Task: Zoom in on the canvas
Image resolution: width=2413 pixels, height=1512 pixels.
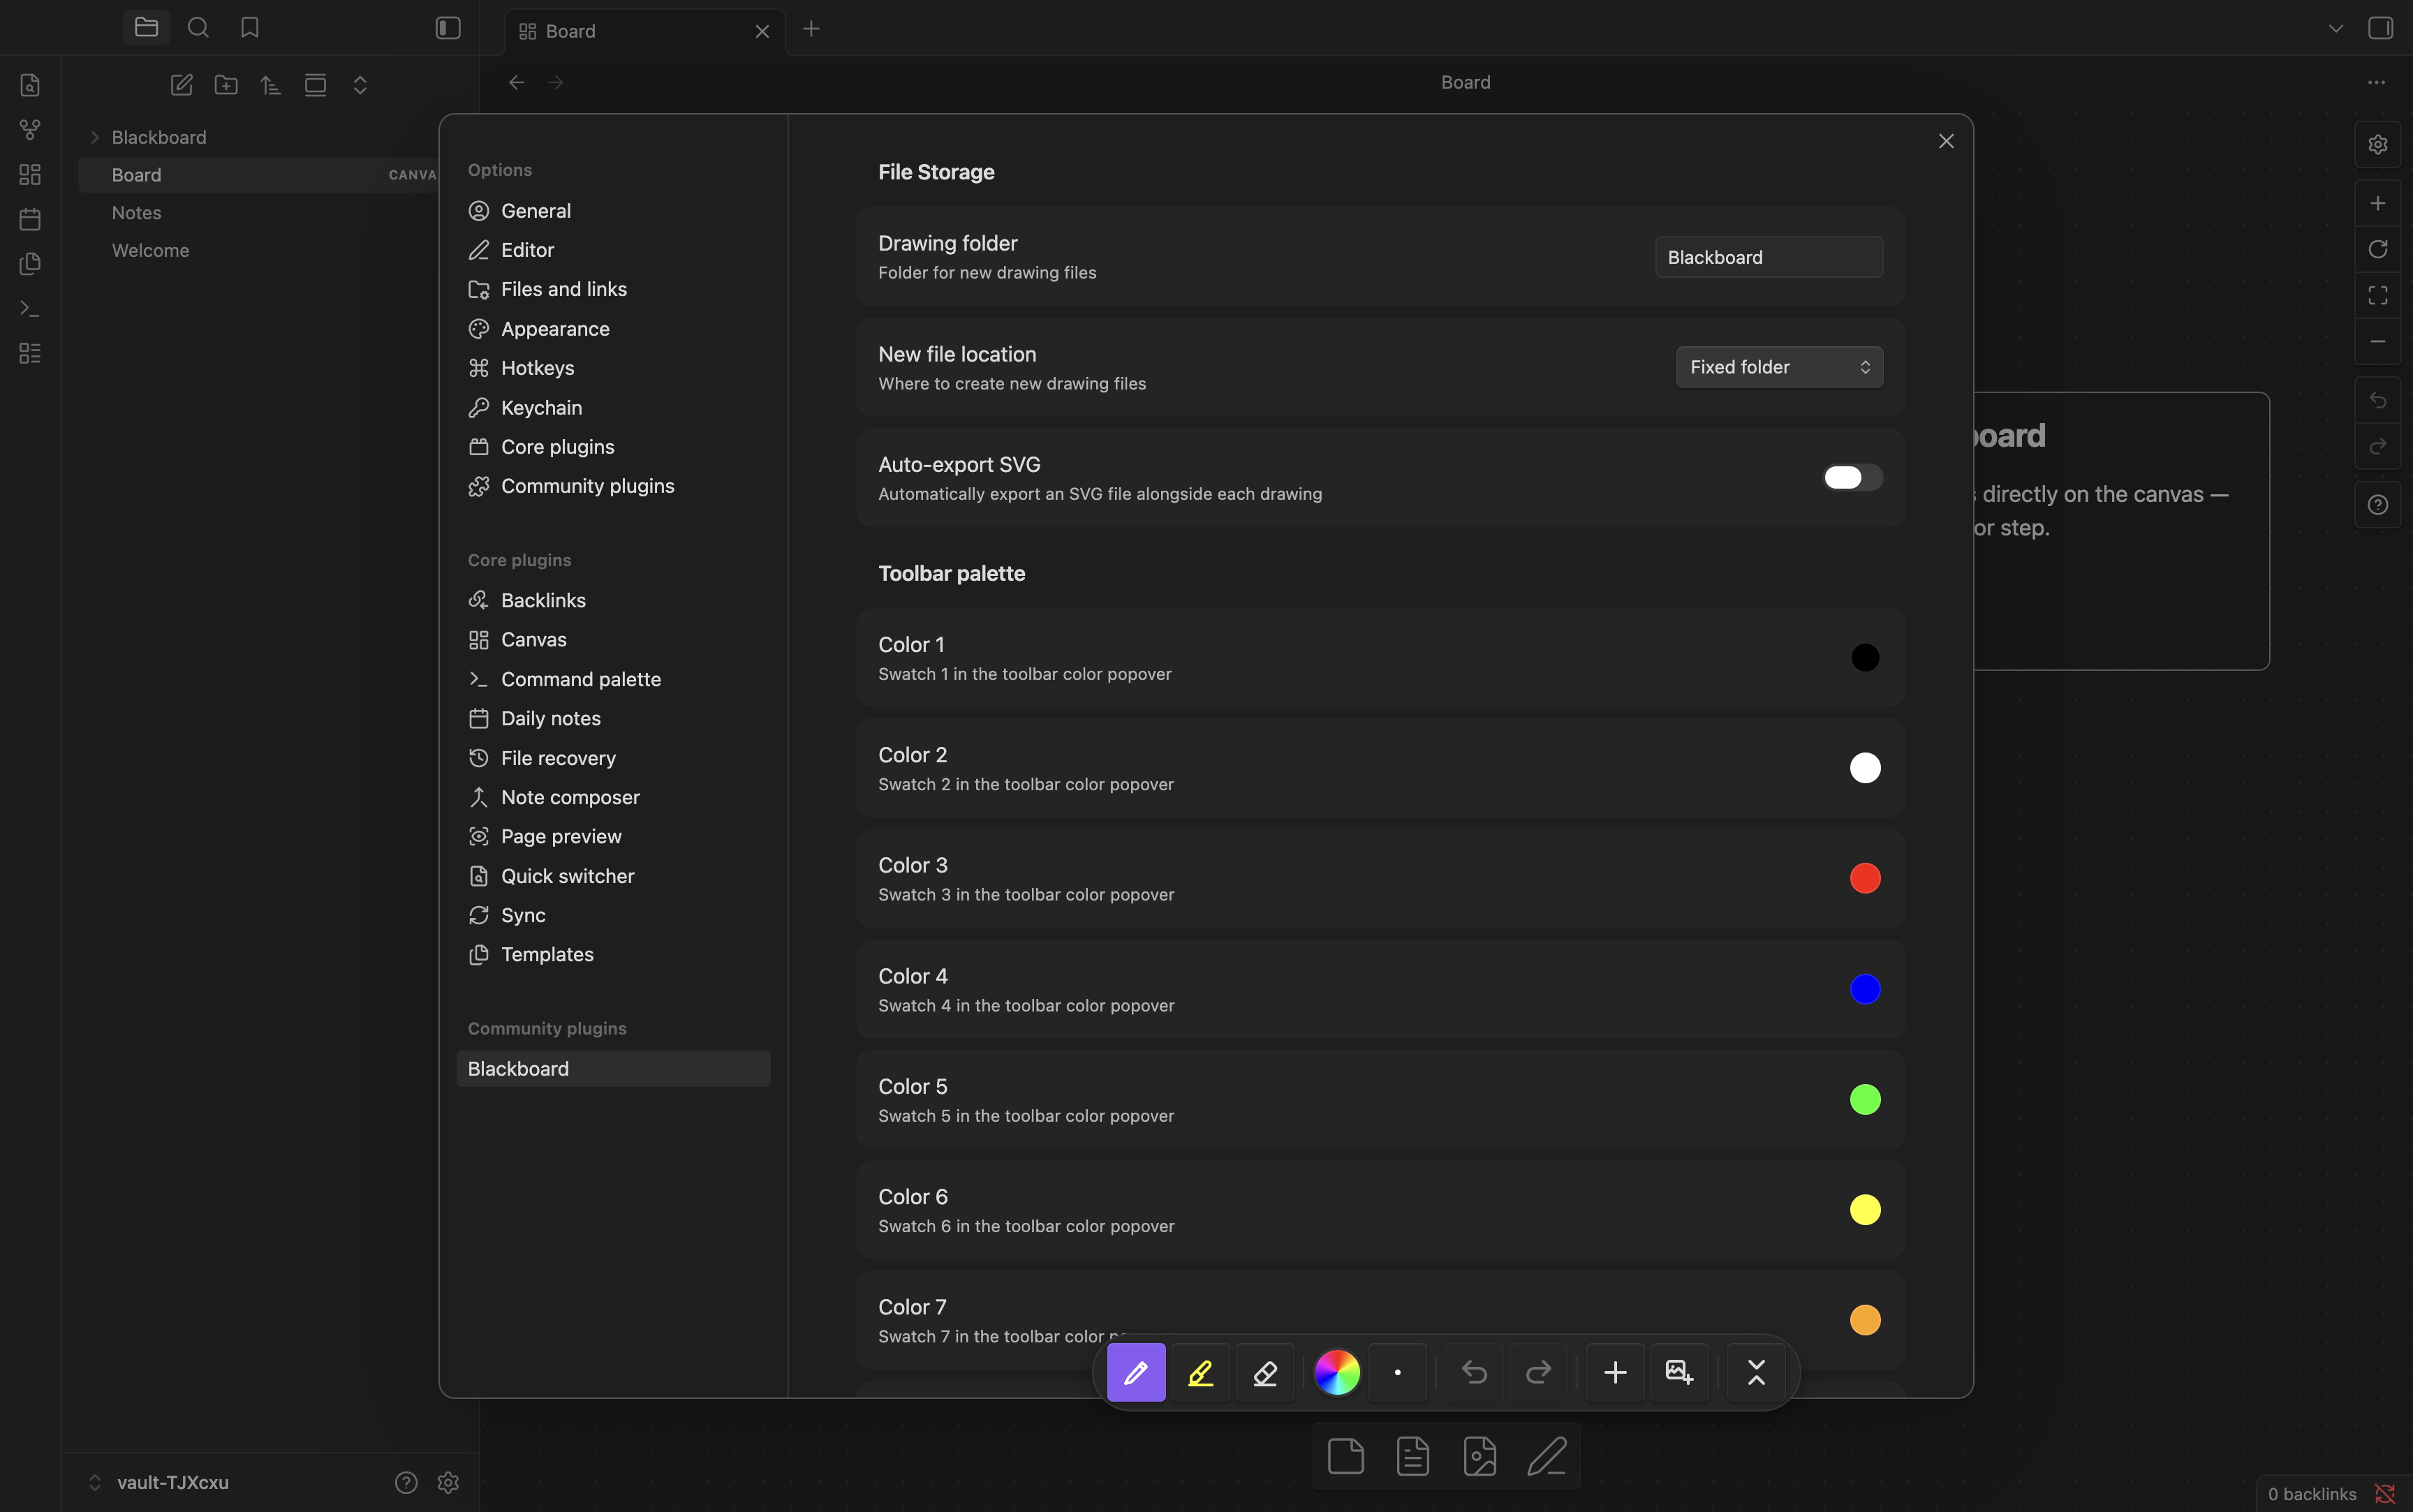Action: point(2377,203)
